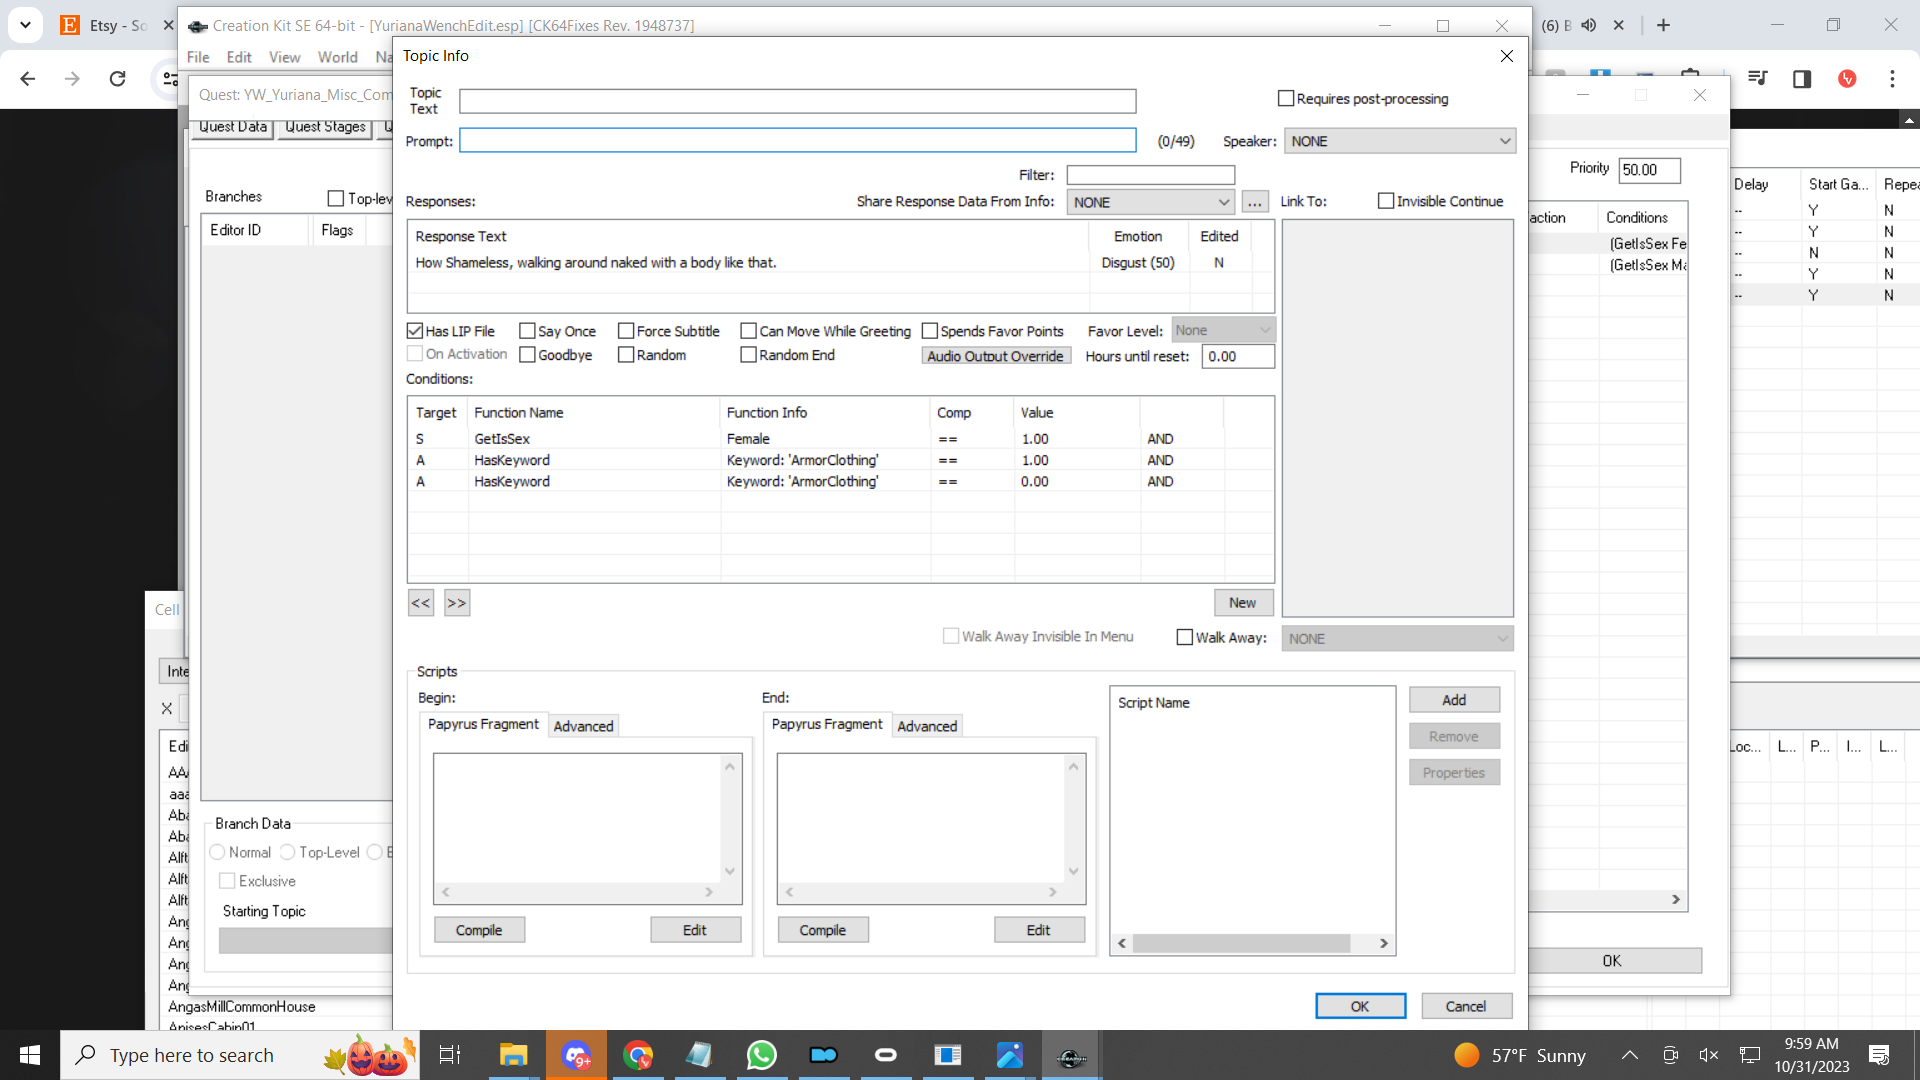The width and height of the screenshot is (1920, 1080).
Task: Switch to Quest Data tab
Action: tap(232, 127)
